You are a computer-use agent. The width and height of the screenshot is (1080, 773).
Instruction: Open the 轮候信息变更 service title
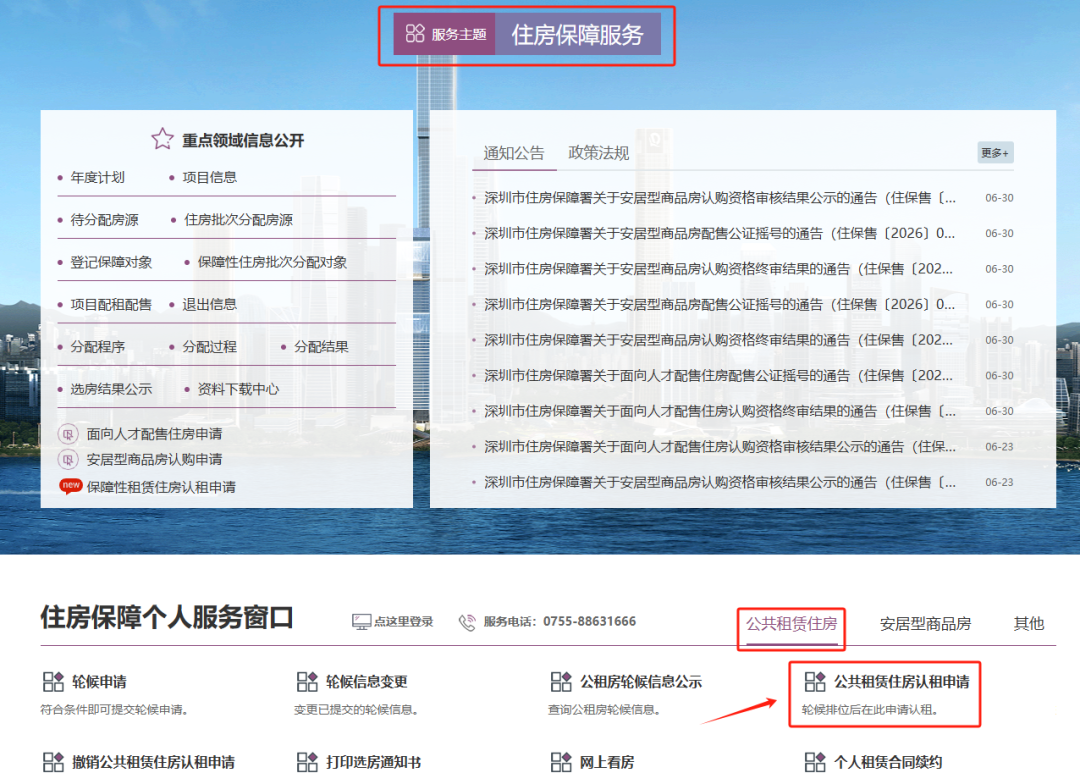click(366, 682)
